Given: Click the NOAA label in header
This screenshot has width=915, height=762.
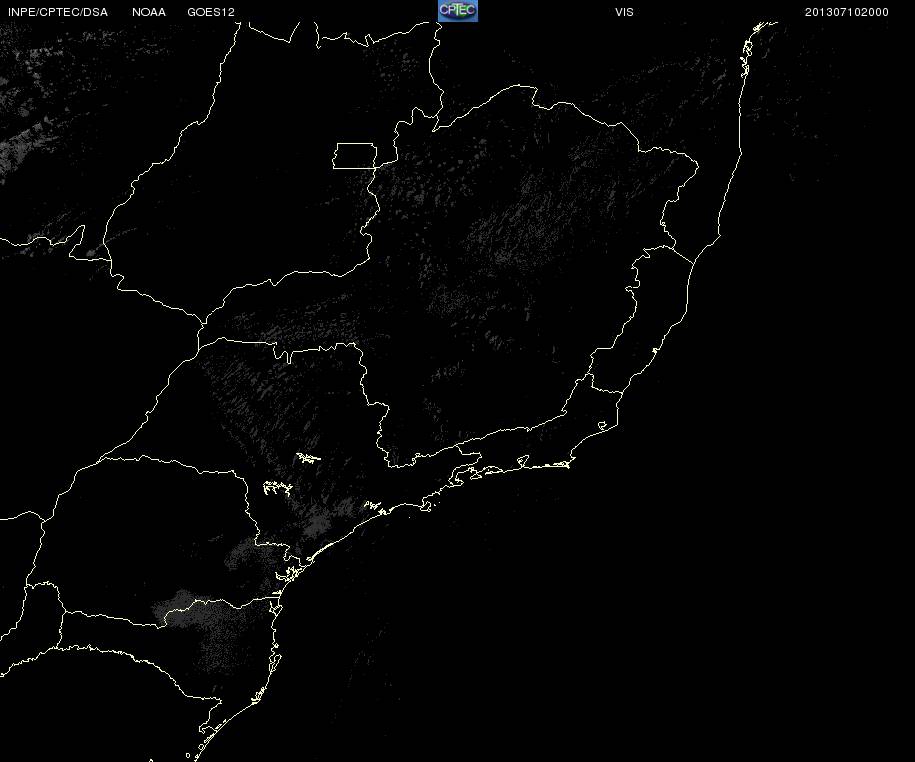Looking at the screenshot, I should pos(149,12).
